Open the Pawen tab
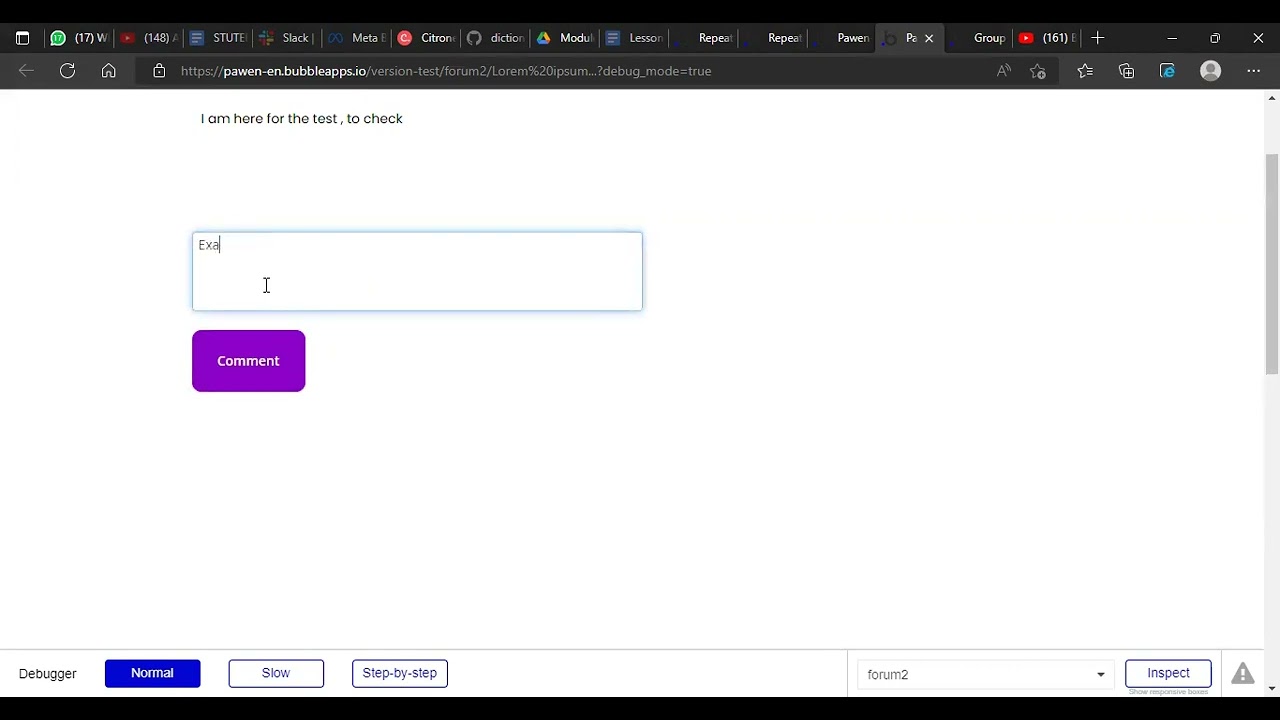This screenshot has height=720, width=1280. [840, 38]
